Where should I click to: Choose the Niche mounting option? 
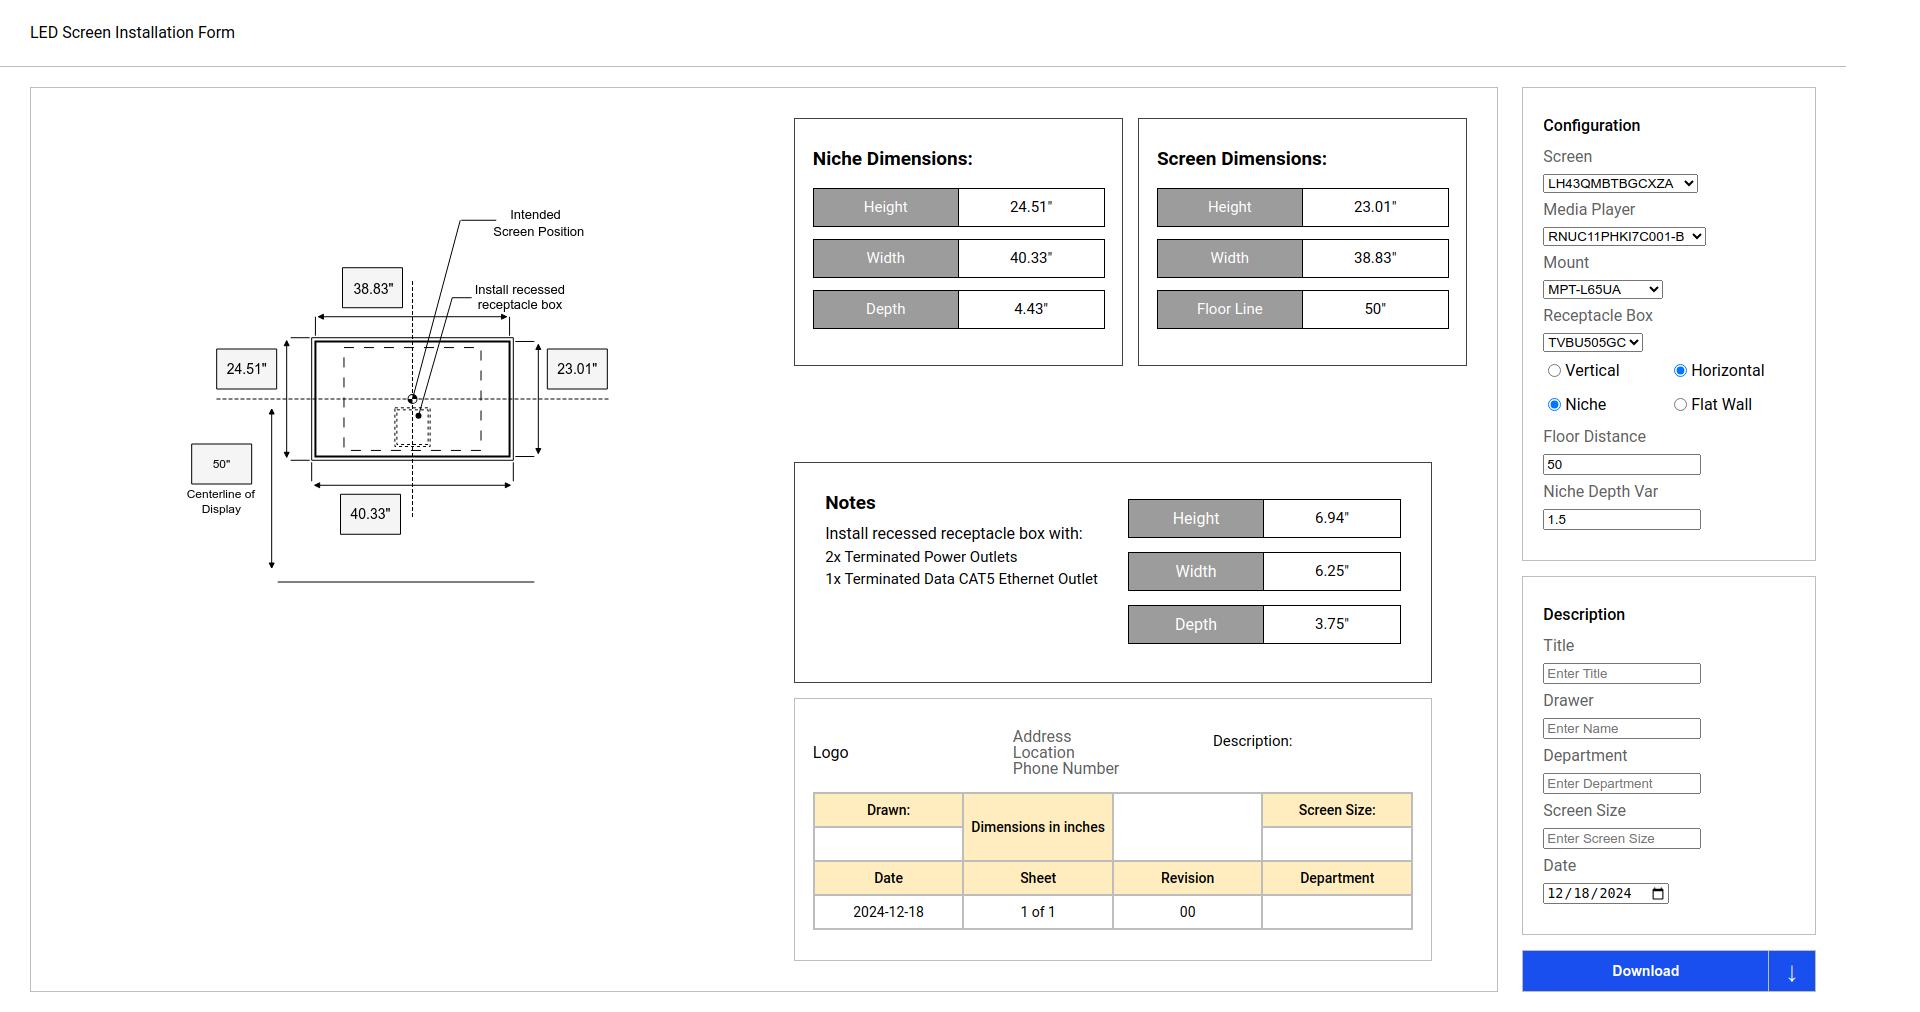(x=1554, y=405)
